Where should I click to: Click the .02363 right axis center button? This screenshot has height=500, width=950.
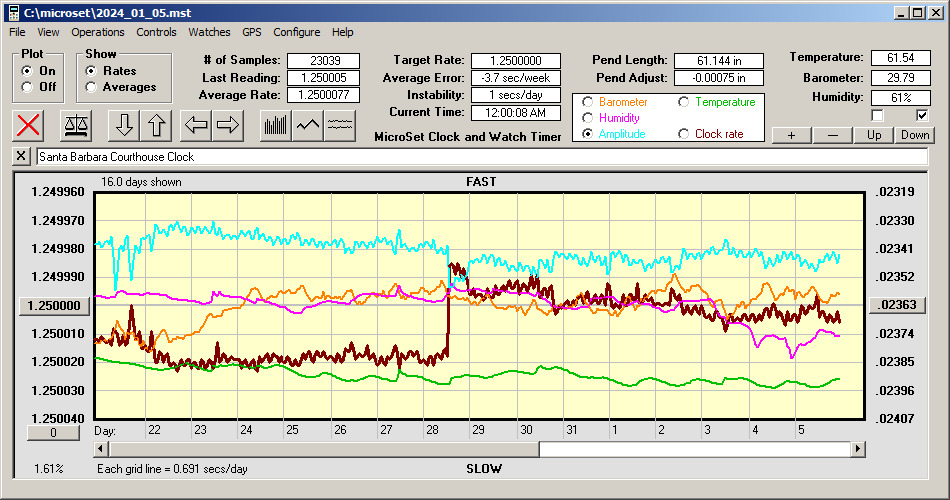pyautogui.click(x=897, y=305)
